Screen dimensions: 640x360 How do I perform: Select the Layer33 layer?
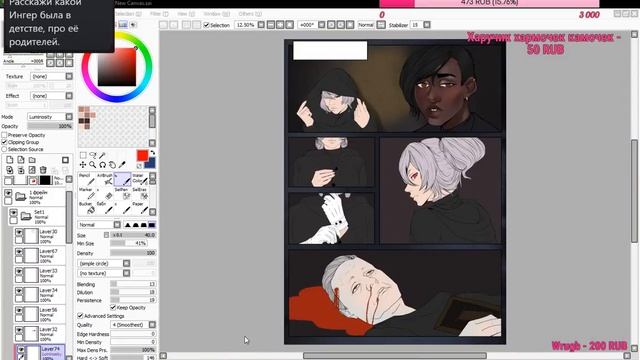[40, 275]
